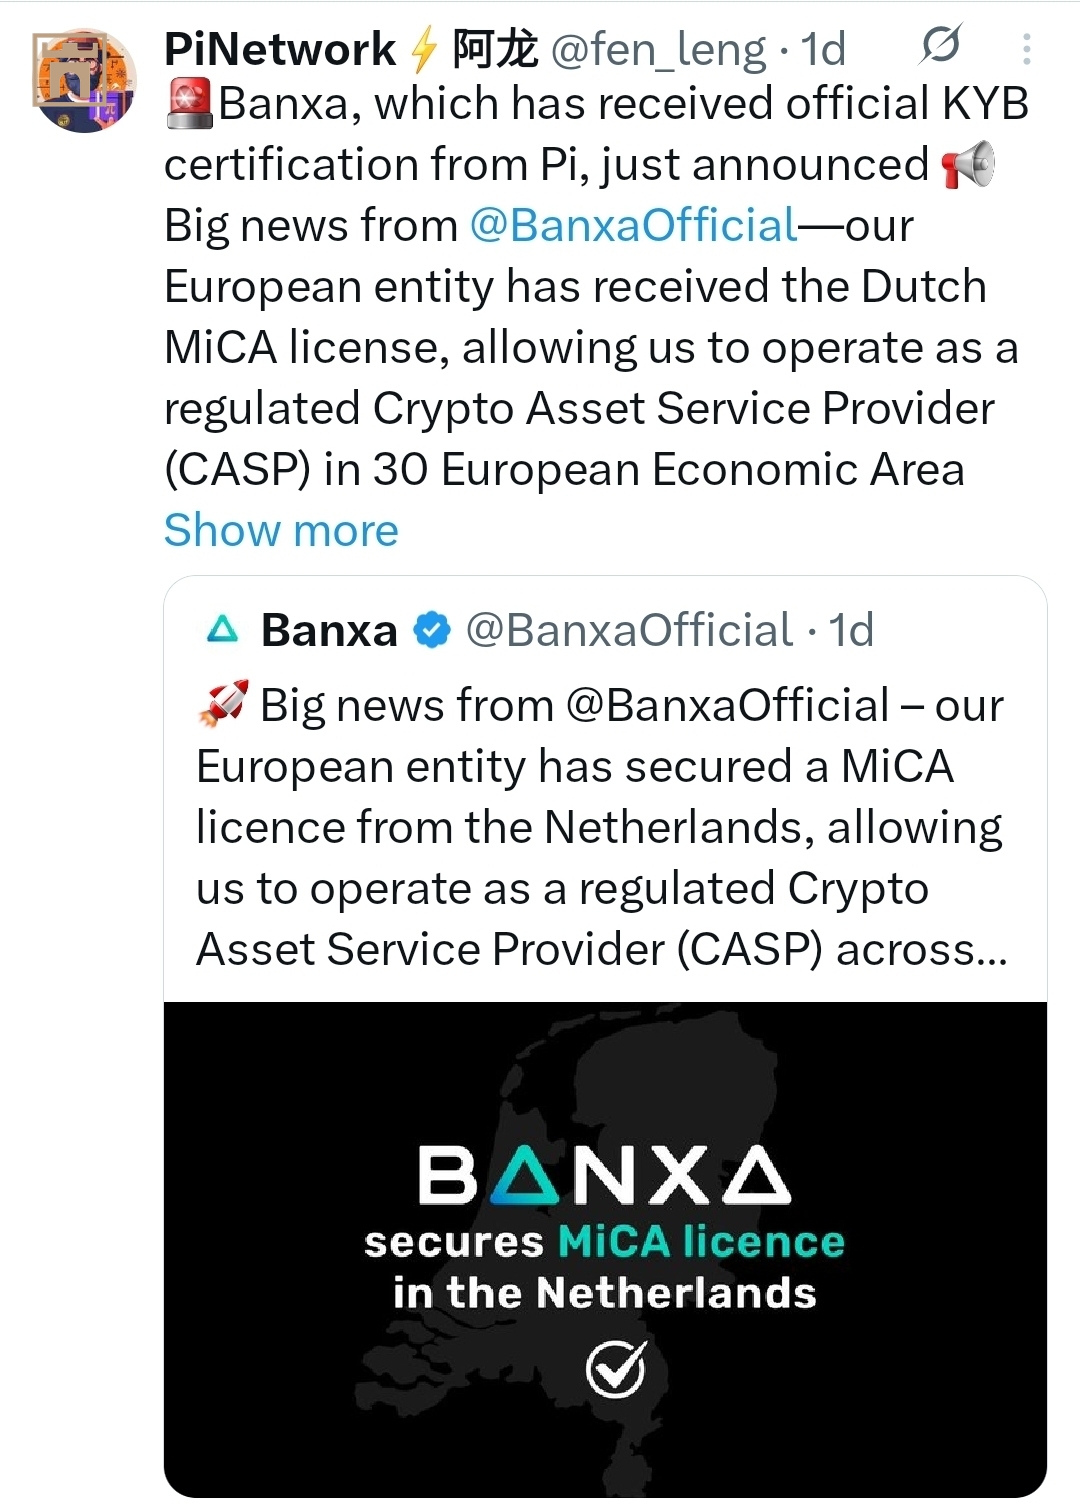The height and width of the screenshot is (1504, 1080).
Task: Click the quoted tweet's 1d timestamp
Action: point(851,630)
